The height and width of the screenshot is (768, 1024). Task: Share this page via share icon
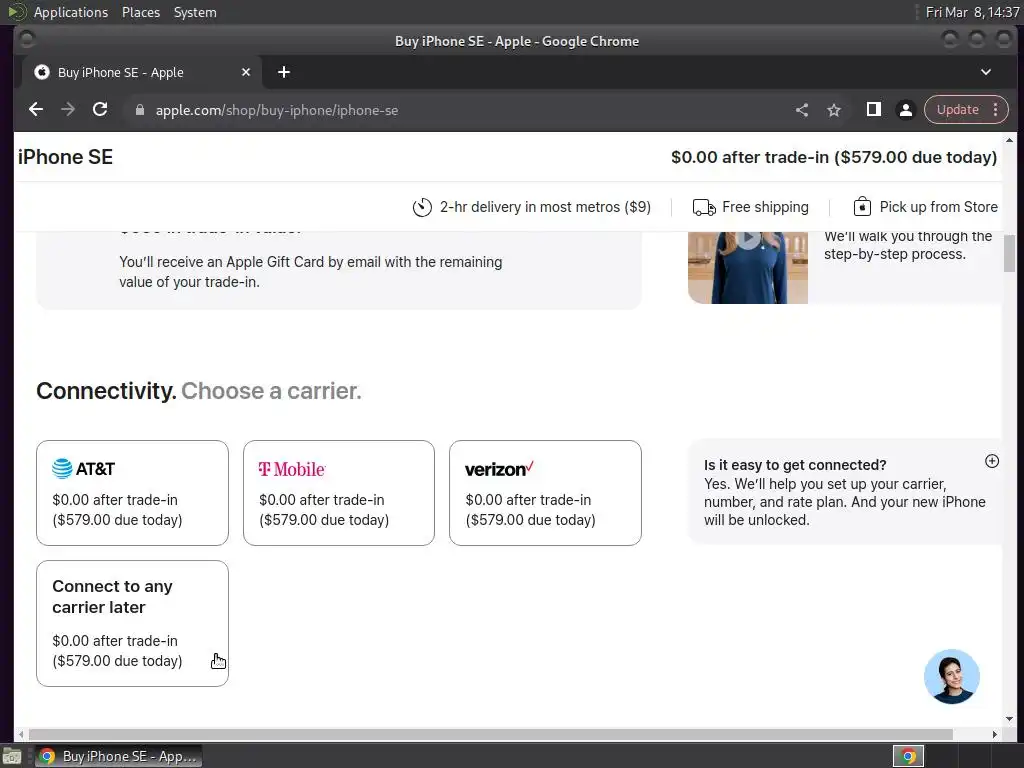802,110
